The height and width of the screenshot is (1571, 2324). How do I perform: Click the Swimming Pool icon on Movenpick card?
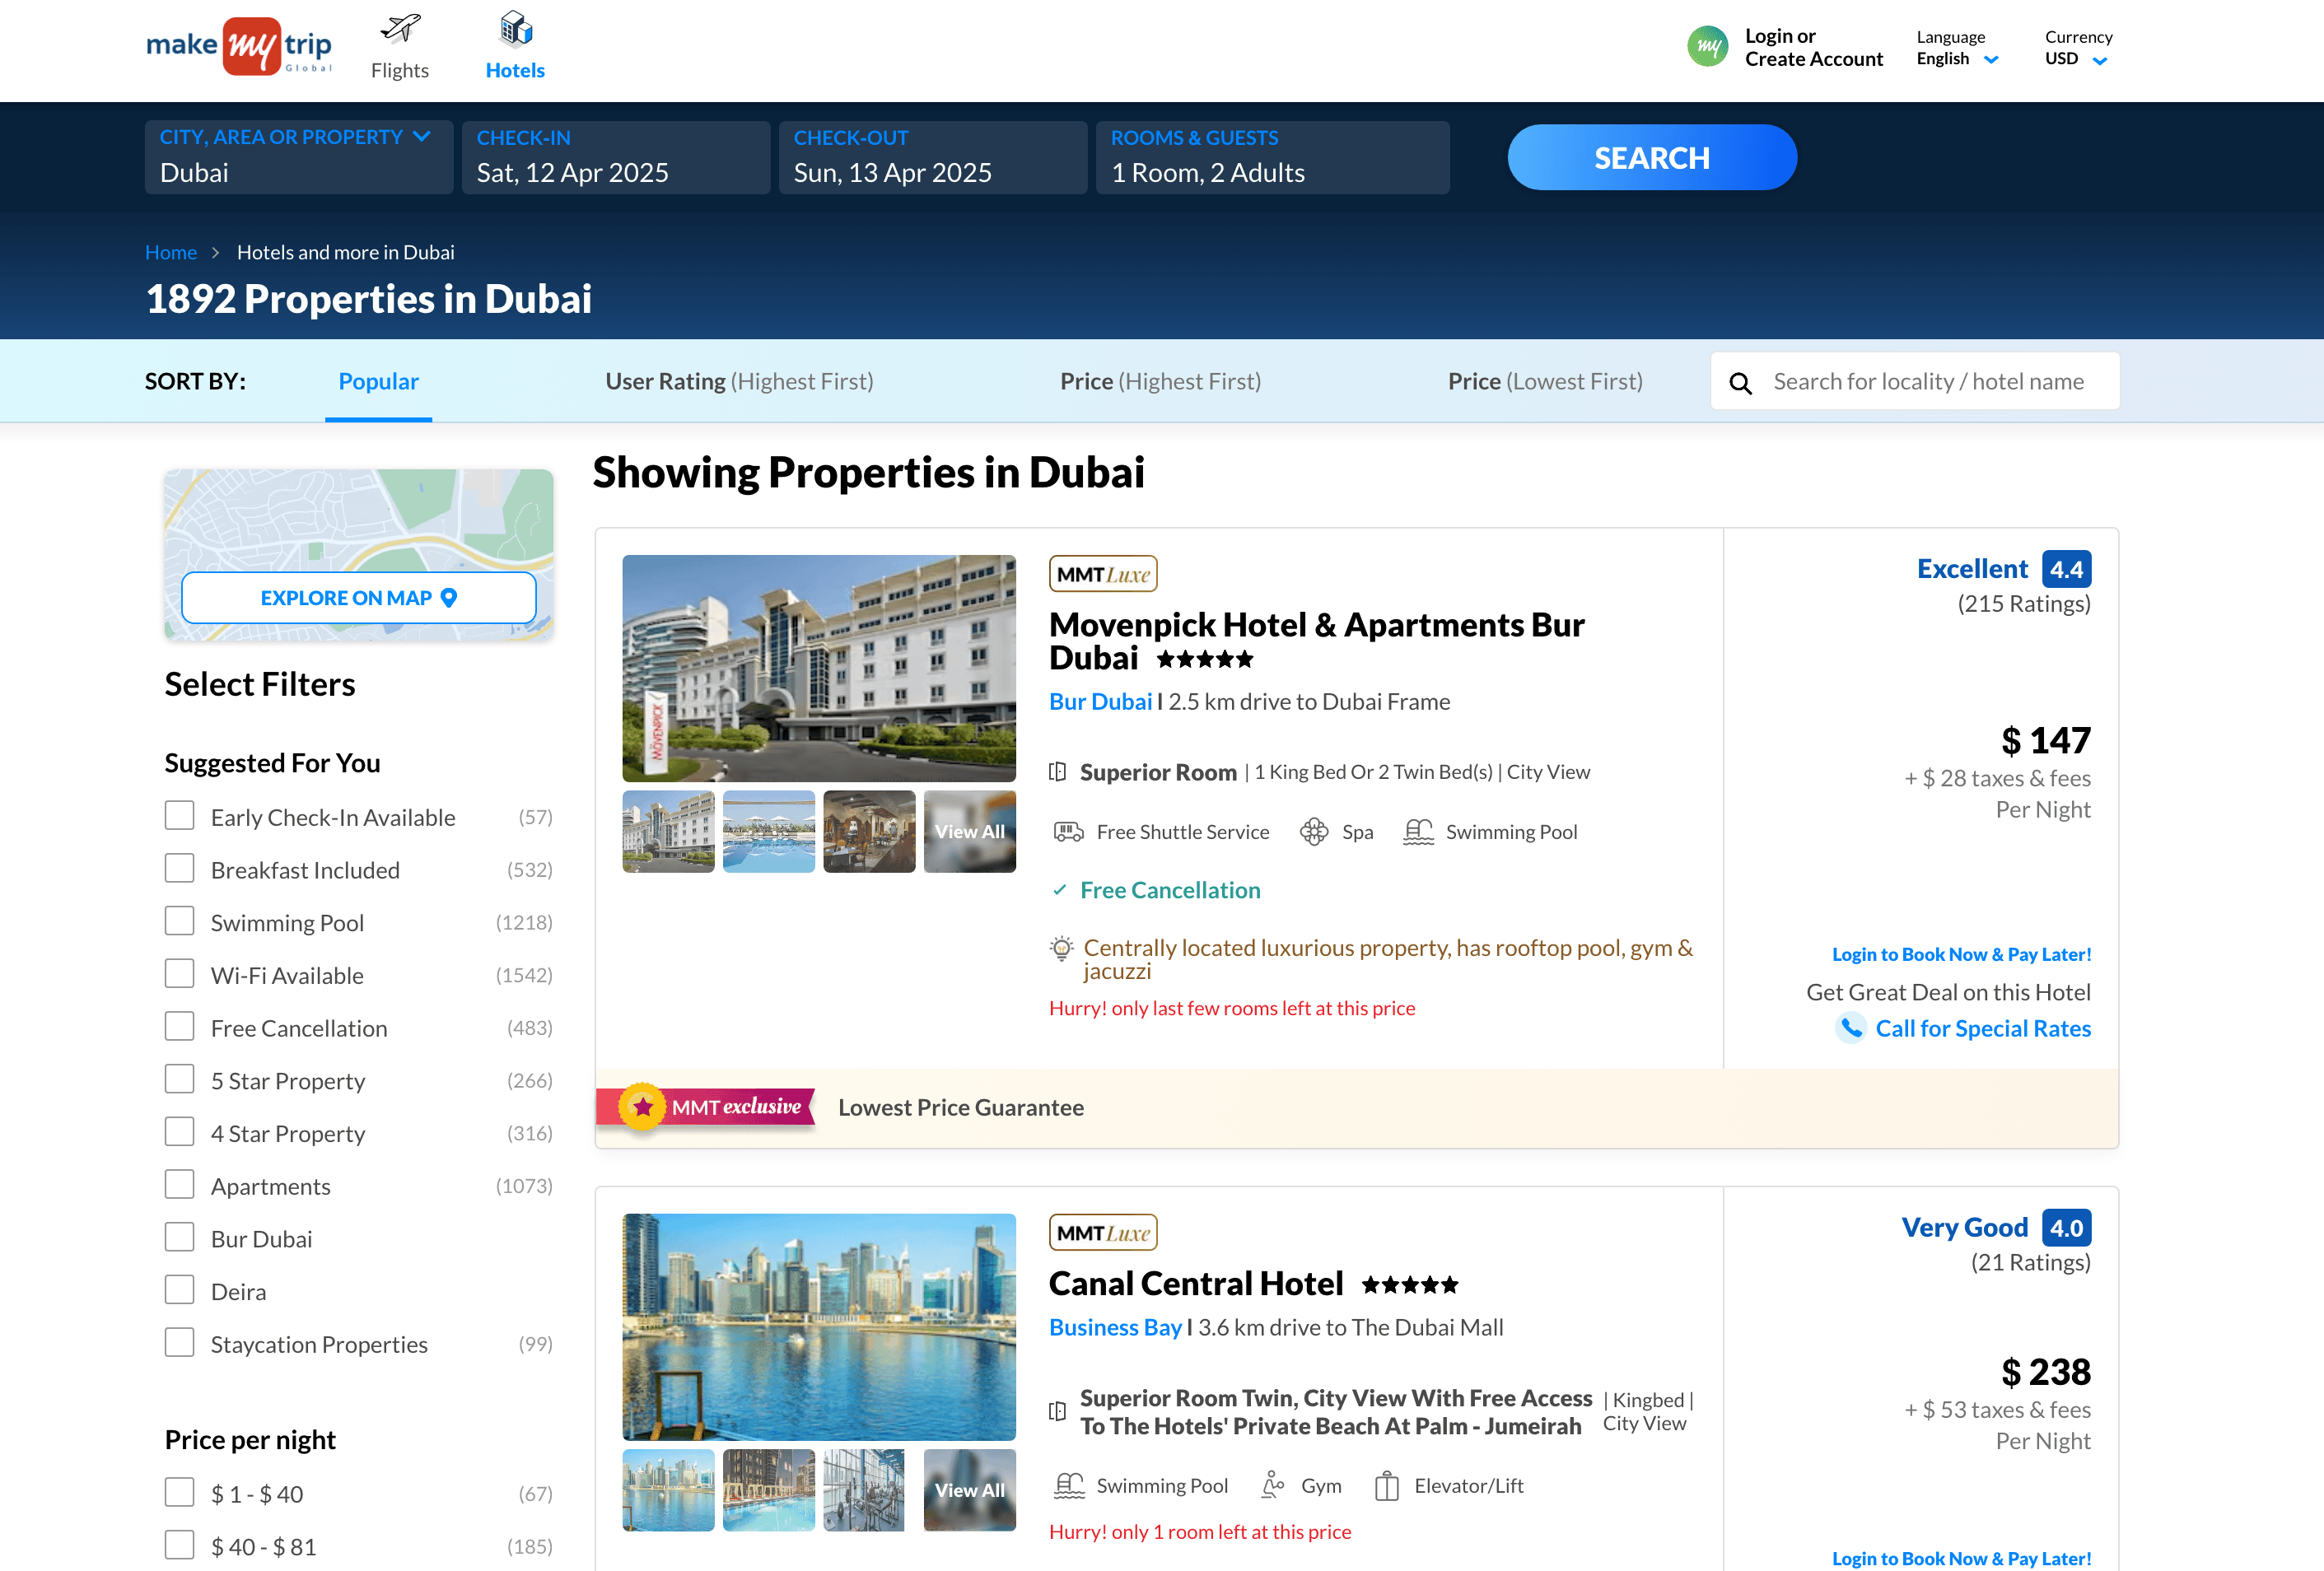click(1418, 832)
